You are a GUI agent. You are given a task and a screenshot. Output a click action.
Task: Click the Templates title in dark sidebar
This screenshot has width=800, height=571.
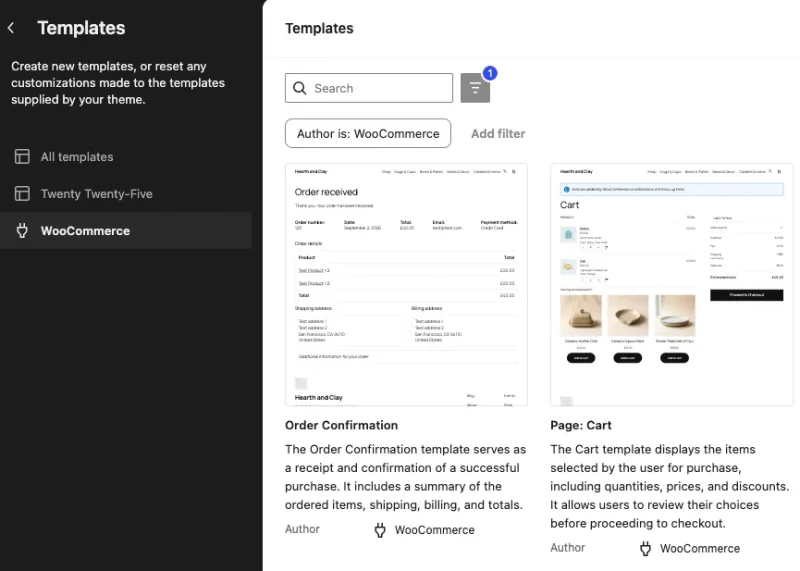click(81, 28)
